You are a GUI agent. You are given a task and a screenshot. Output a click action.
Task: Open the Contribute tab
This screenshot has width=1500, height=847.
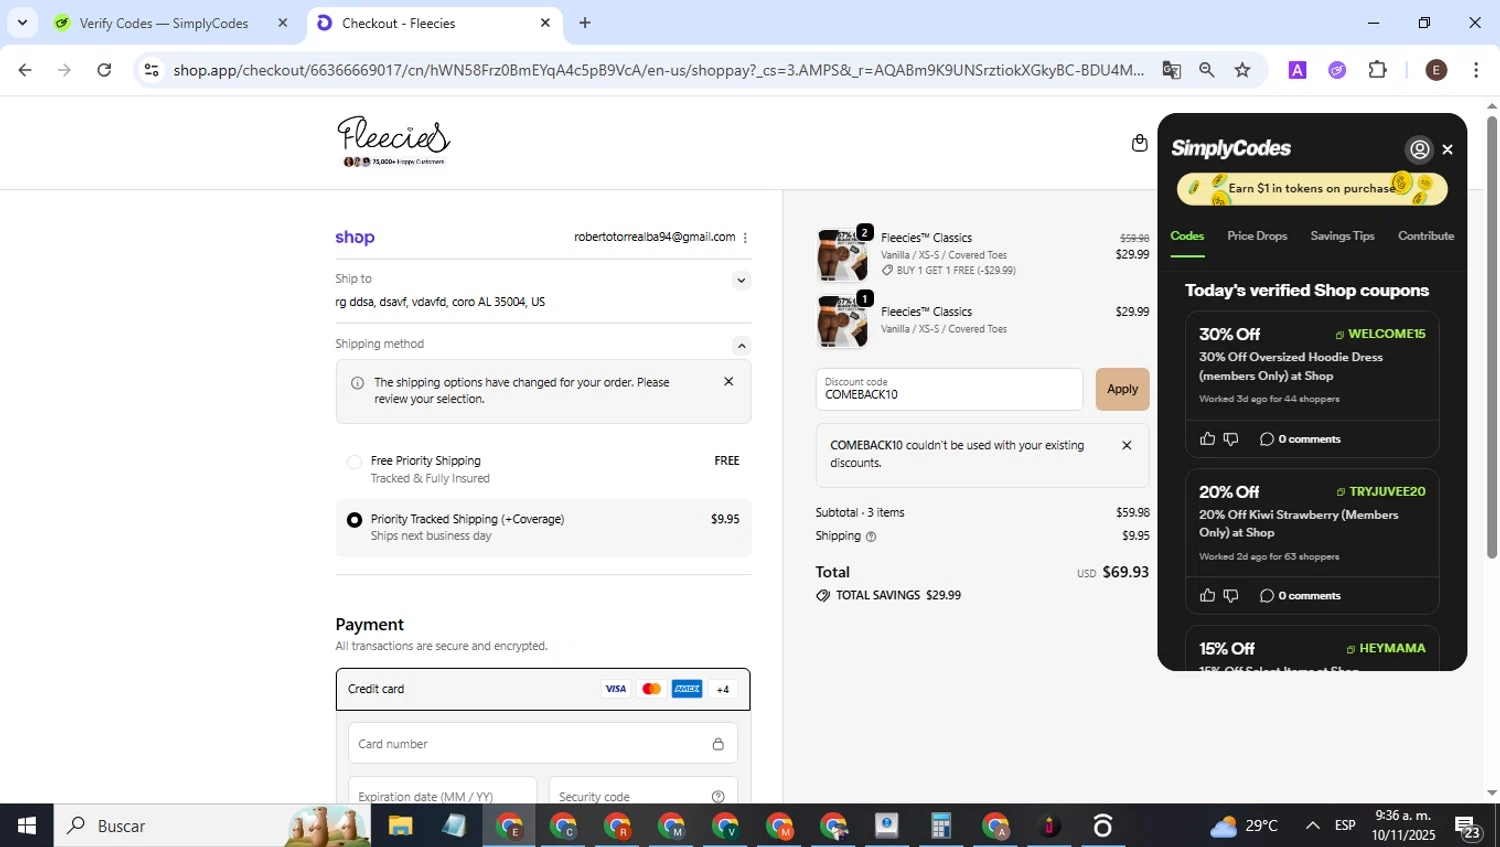point(1426,236)
